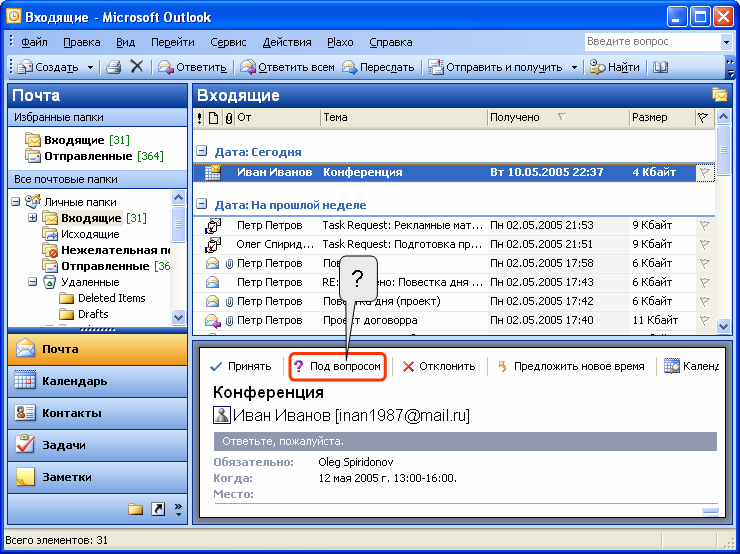Switch to Почта navigation pane
The width and height of the screenshot is (740, 554).
coord(97,349)
